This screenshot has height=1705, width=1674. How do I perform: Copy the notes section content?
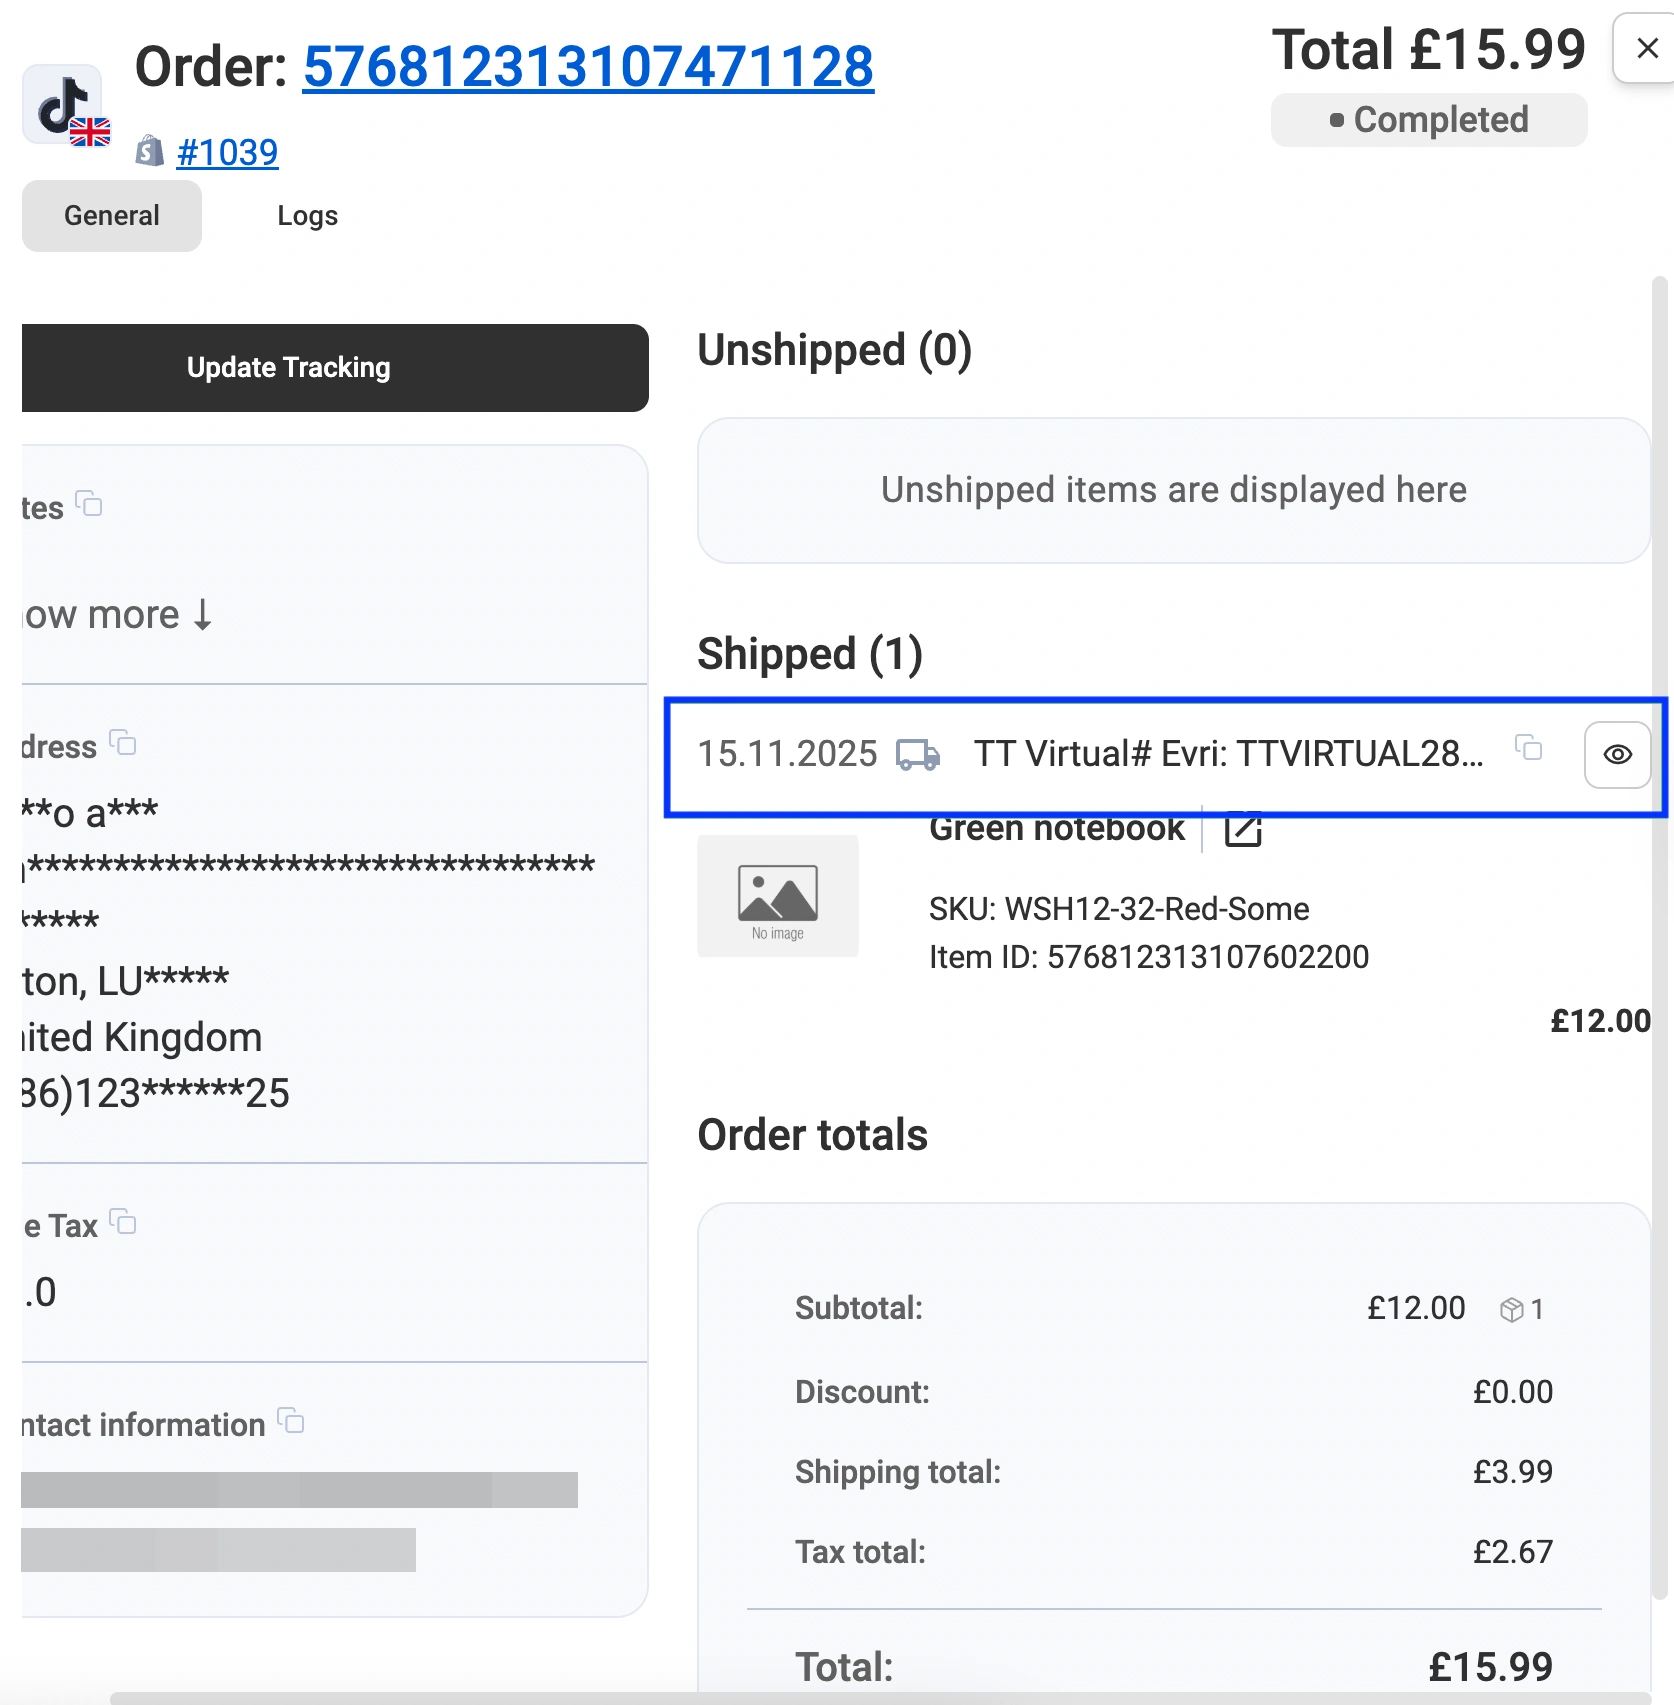(x=90, y=503)
